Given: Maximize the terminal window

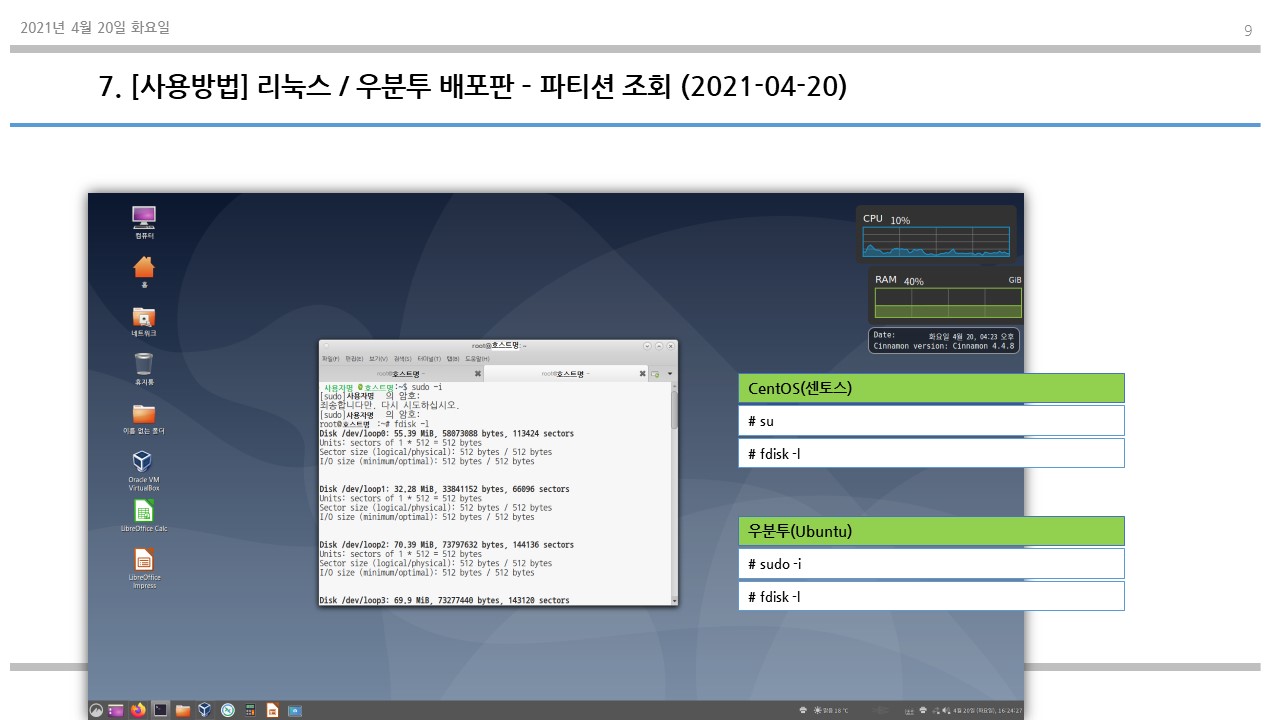Looking at the screenshot, I should pyautogui.click(x=659, y=346).
